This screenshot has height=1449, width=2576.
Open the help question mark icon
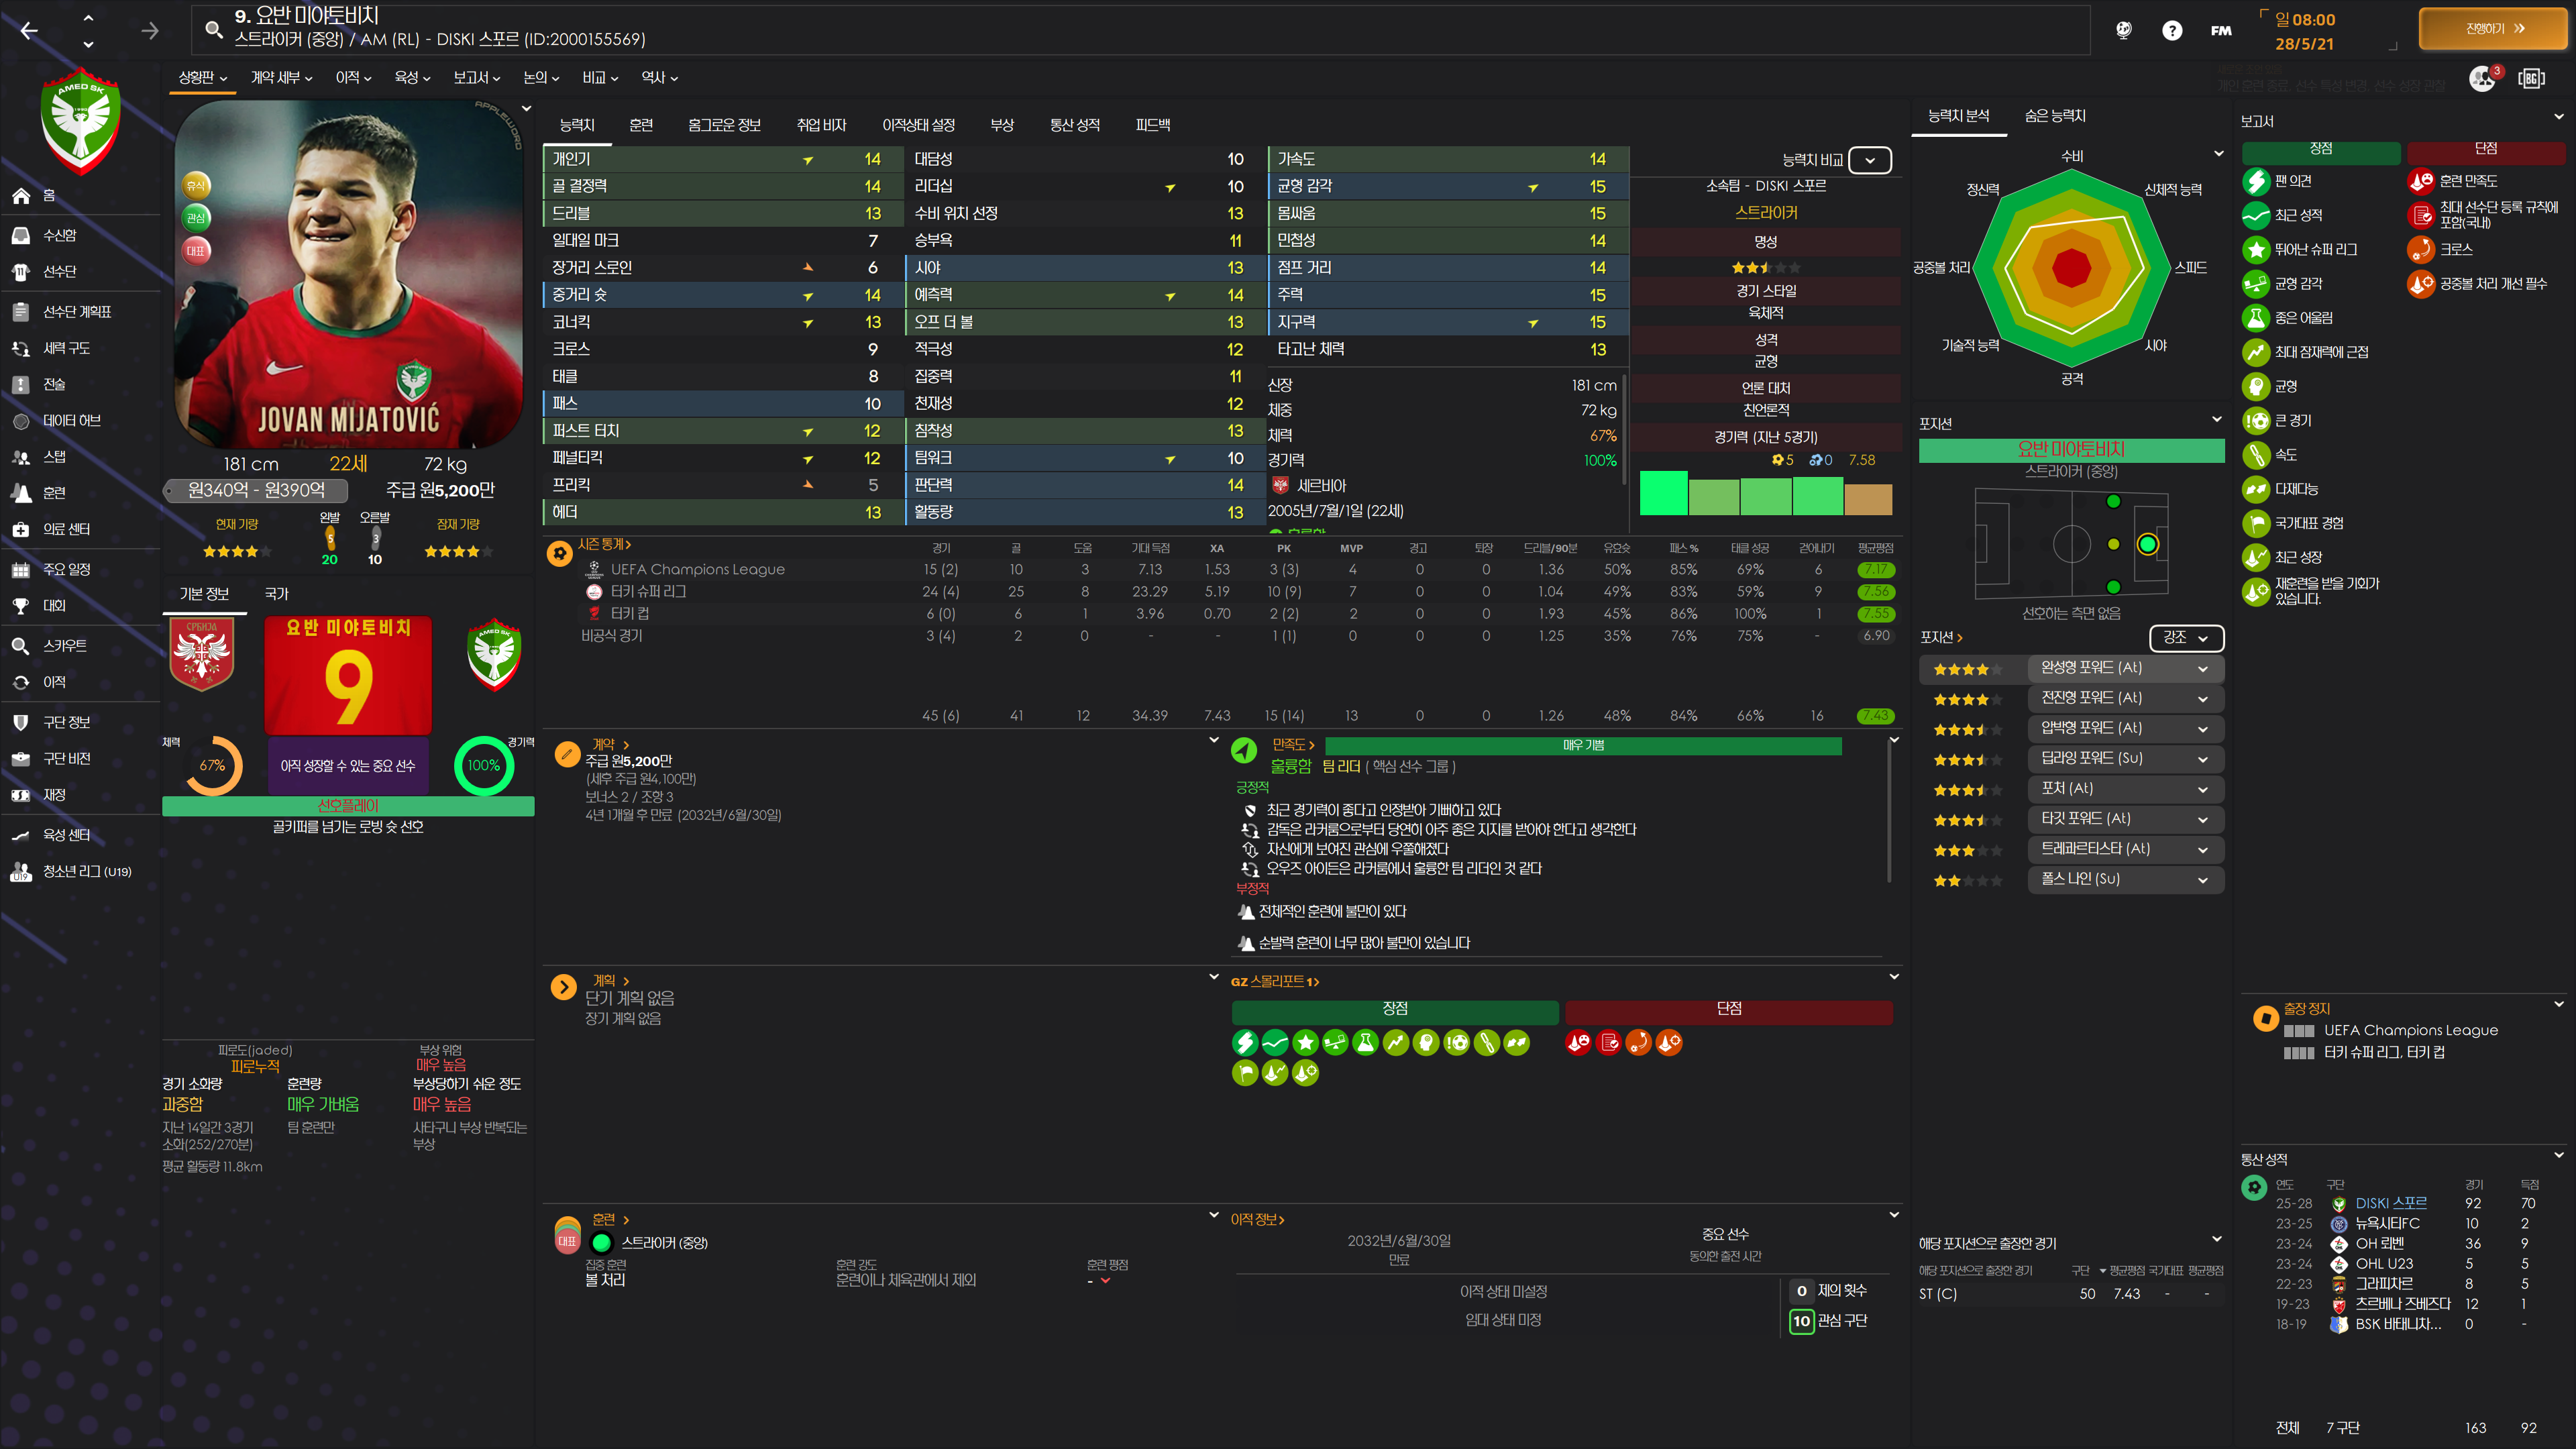2171,31
